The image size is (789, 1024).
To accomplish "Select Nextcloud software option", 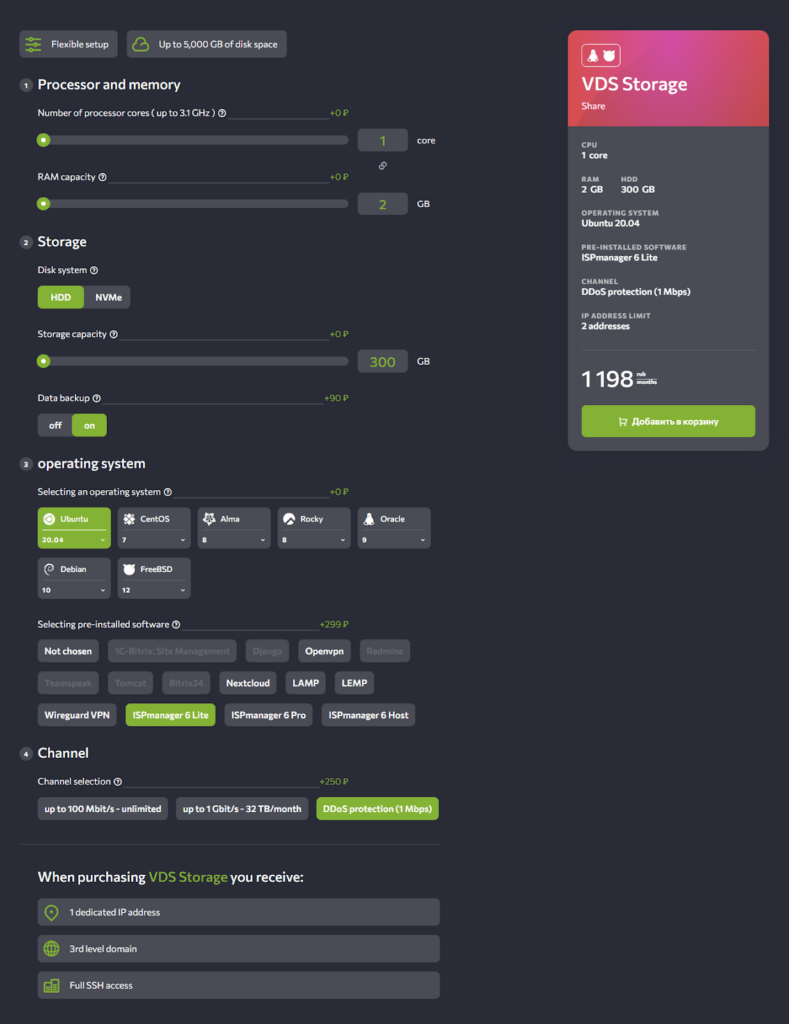I will [248, 683].
